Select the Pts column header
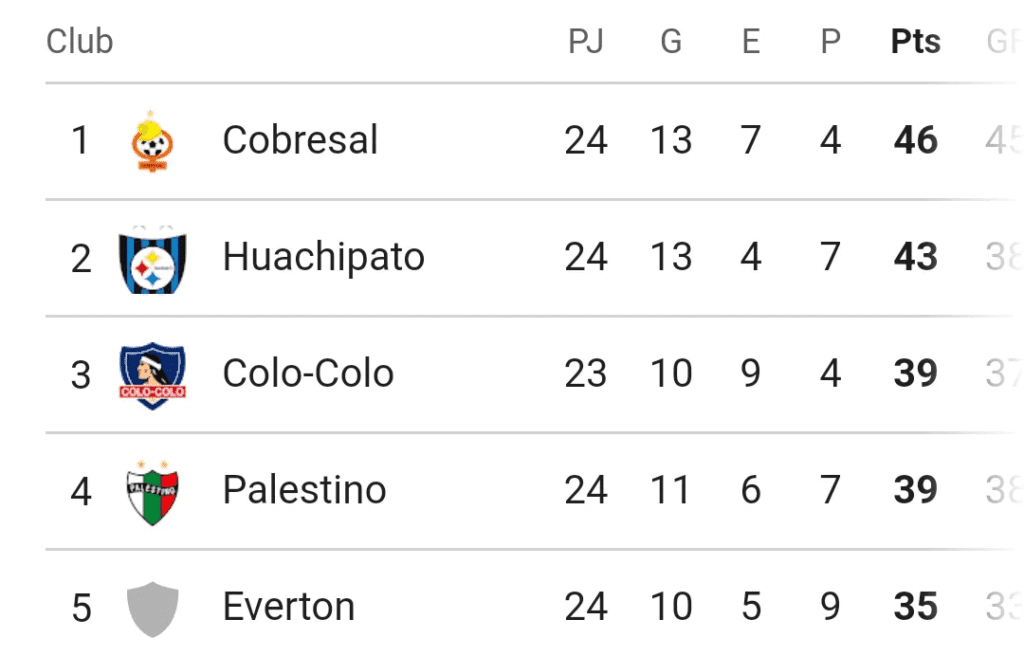 tap(916, 41)
